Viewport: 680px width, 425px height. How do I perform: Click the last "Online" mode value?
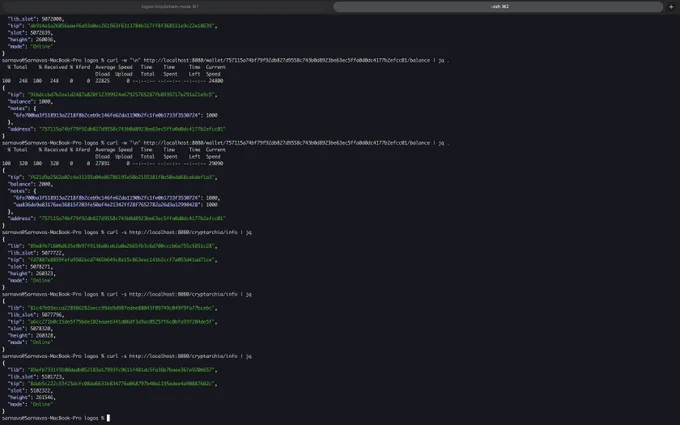tap(42, 404)
